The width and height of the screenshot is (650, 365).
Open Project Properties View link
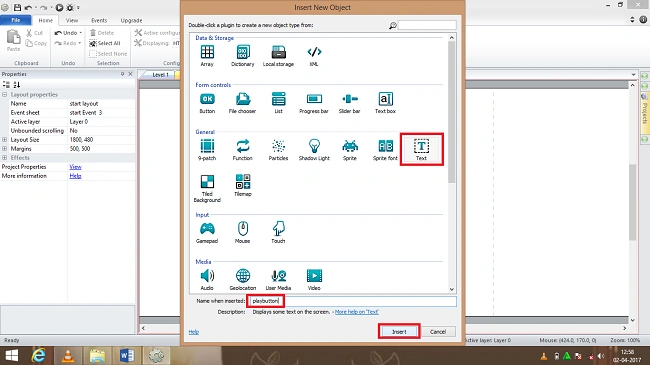75,167
